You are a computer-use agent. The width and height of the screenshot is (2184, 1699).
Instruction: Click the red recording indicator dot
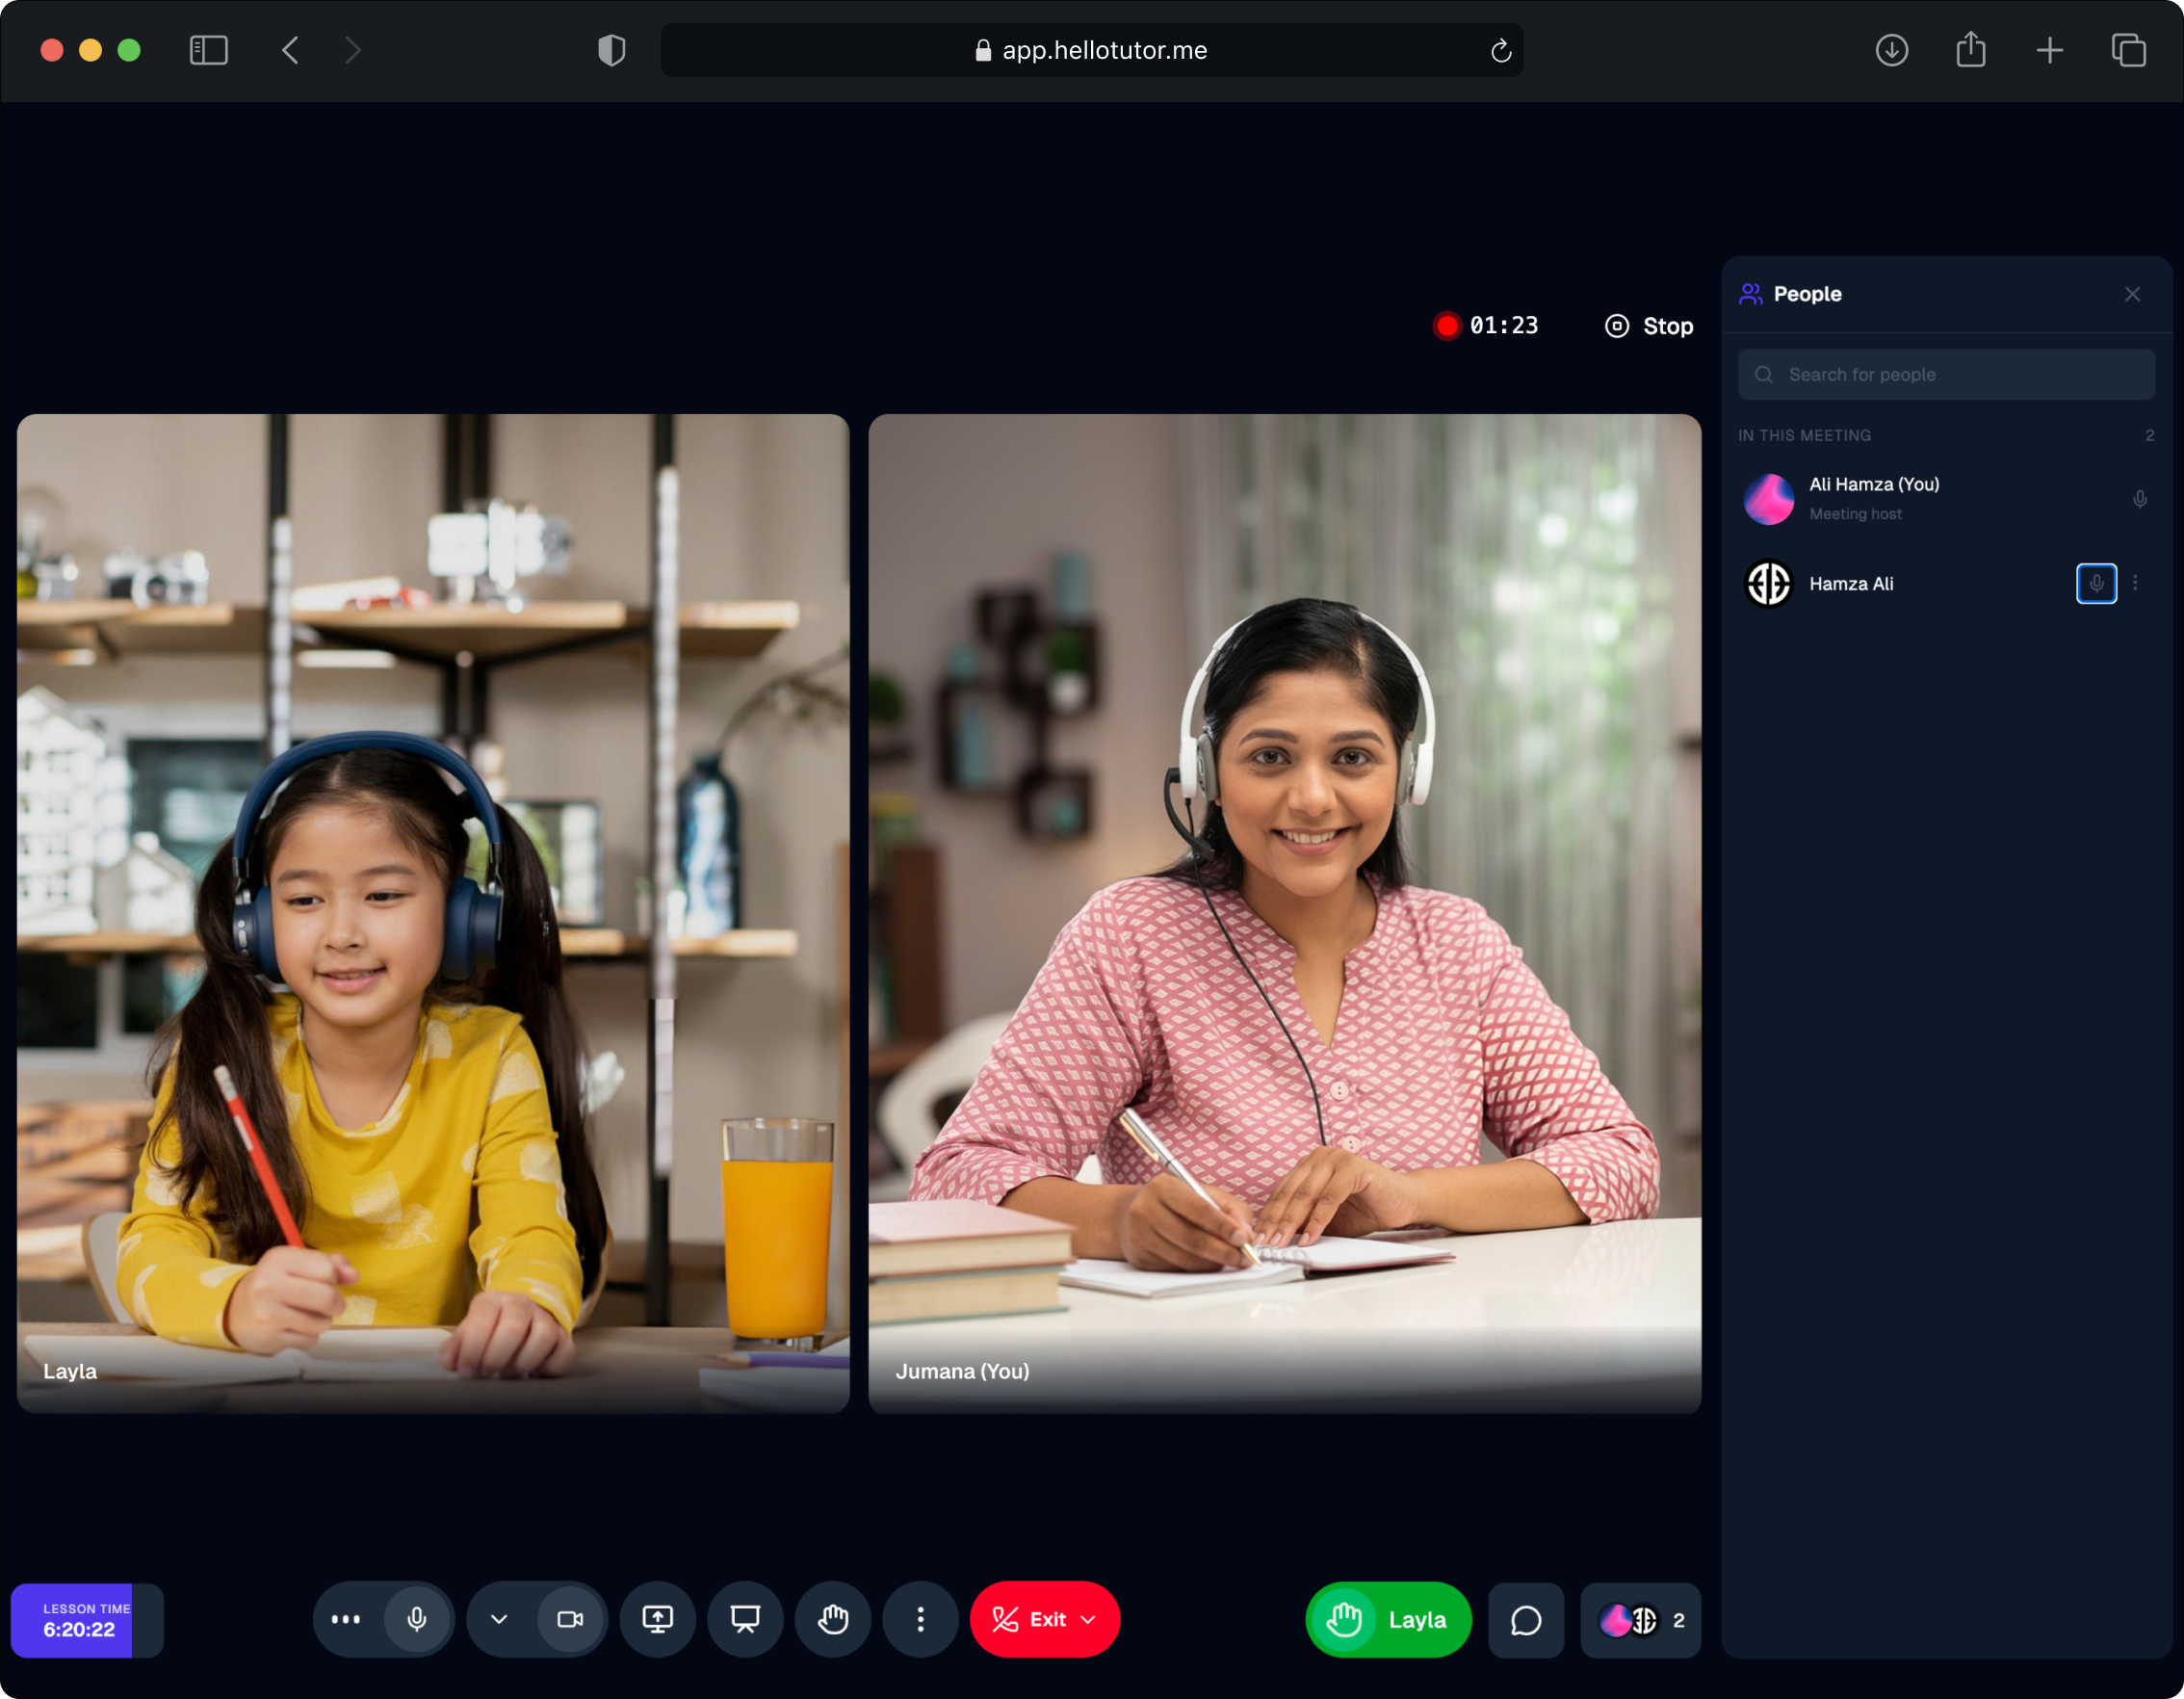[1446, 326]
